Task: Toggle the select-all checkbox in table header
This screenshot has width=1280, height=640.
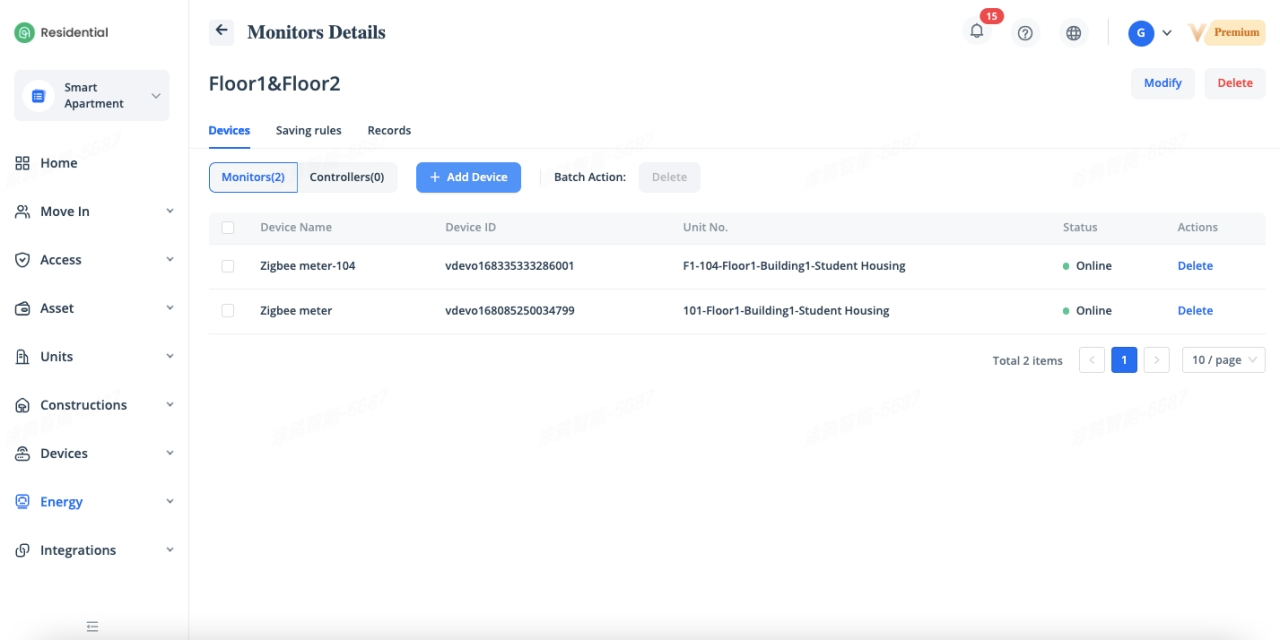Action: click(228, 228)
